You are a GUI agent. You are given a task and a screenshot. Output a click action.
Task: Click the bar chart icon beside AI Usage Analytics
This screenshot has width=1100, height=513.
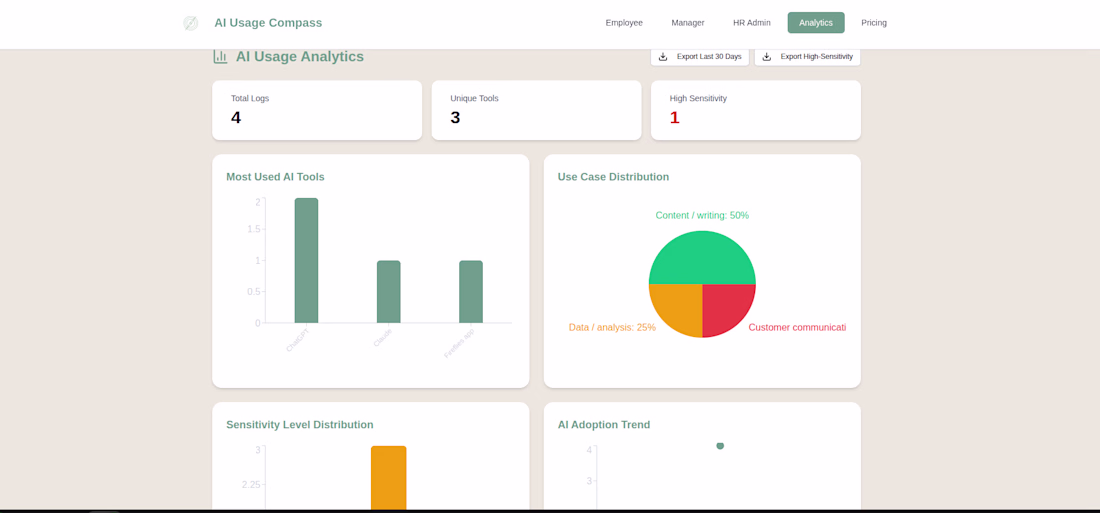point(220,57)
